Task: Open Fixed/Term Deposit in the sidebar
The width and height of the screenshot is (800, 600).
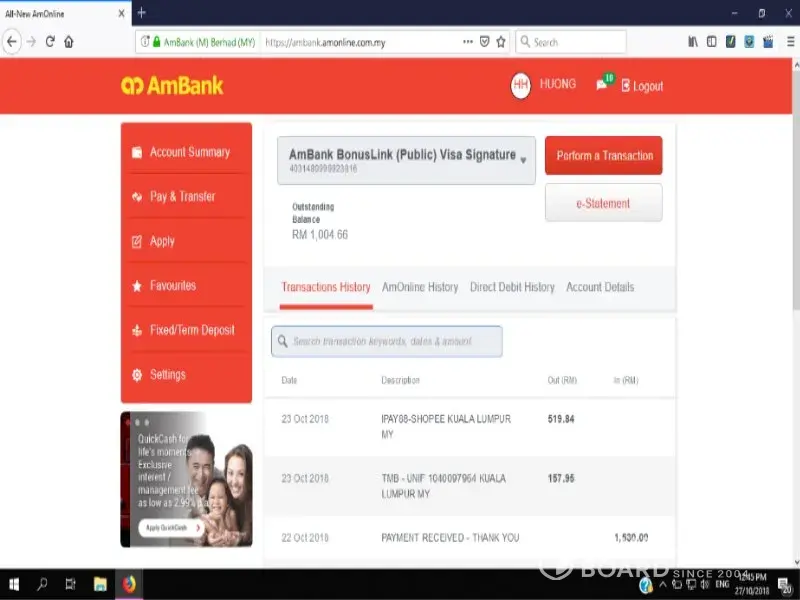Action: [x=186, y=330]
